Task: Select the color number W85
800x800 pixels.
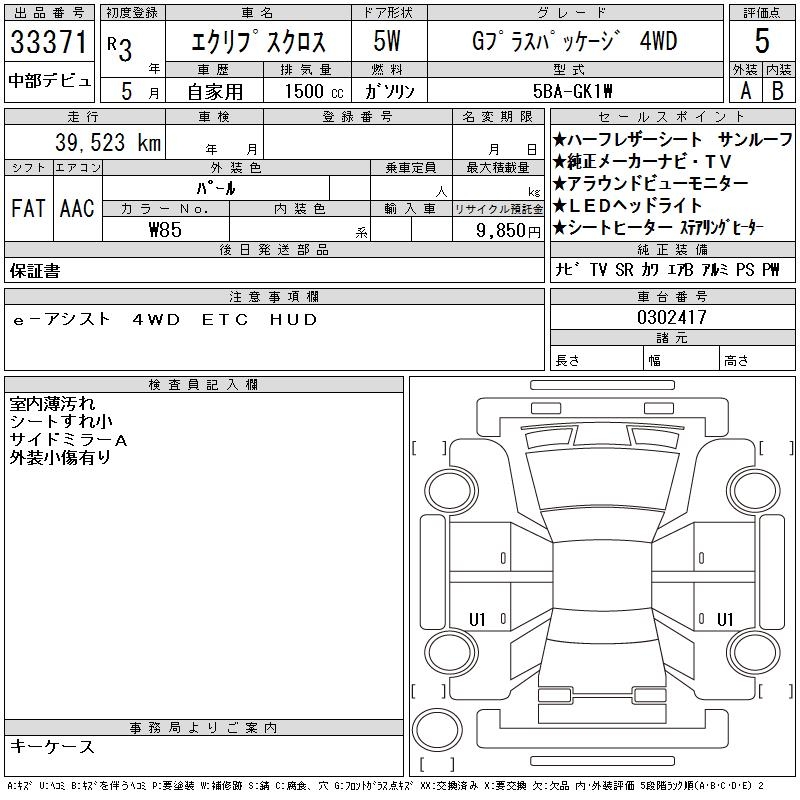Action: [165, 230]
